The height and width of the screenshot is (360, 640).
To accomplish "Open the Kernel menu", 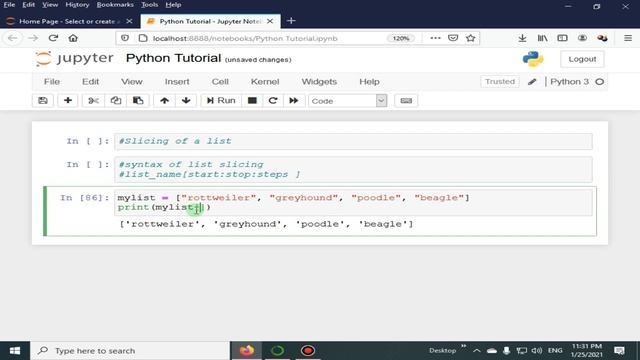I will [265, 82].
